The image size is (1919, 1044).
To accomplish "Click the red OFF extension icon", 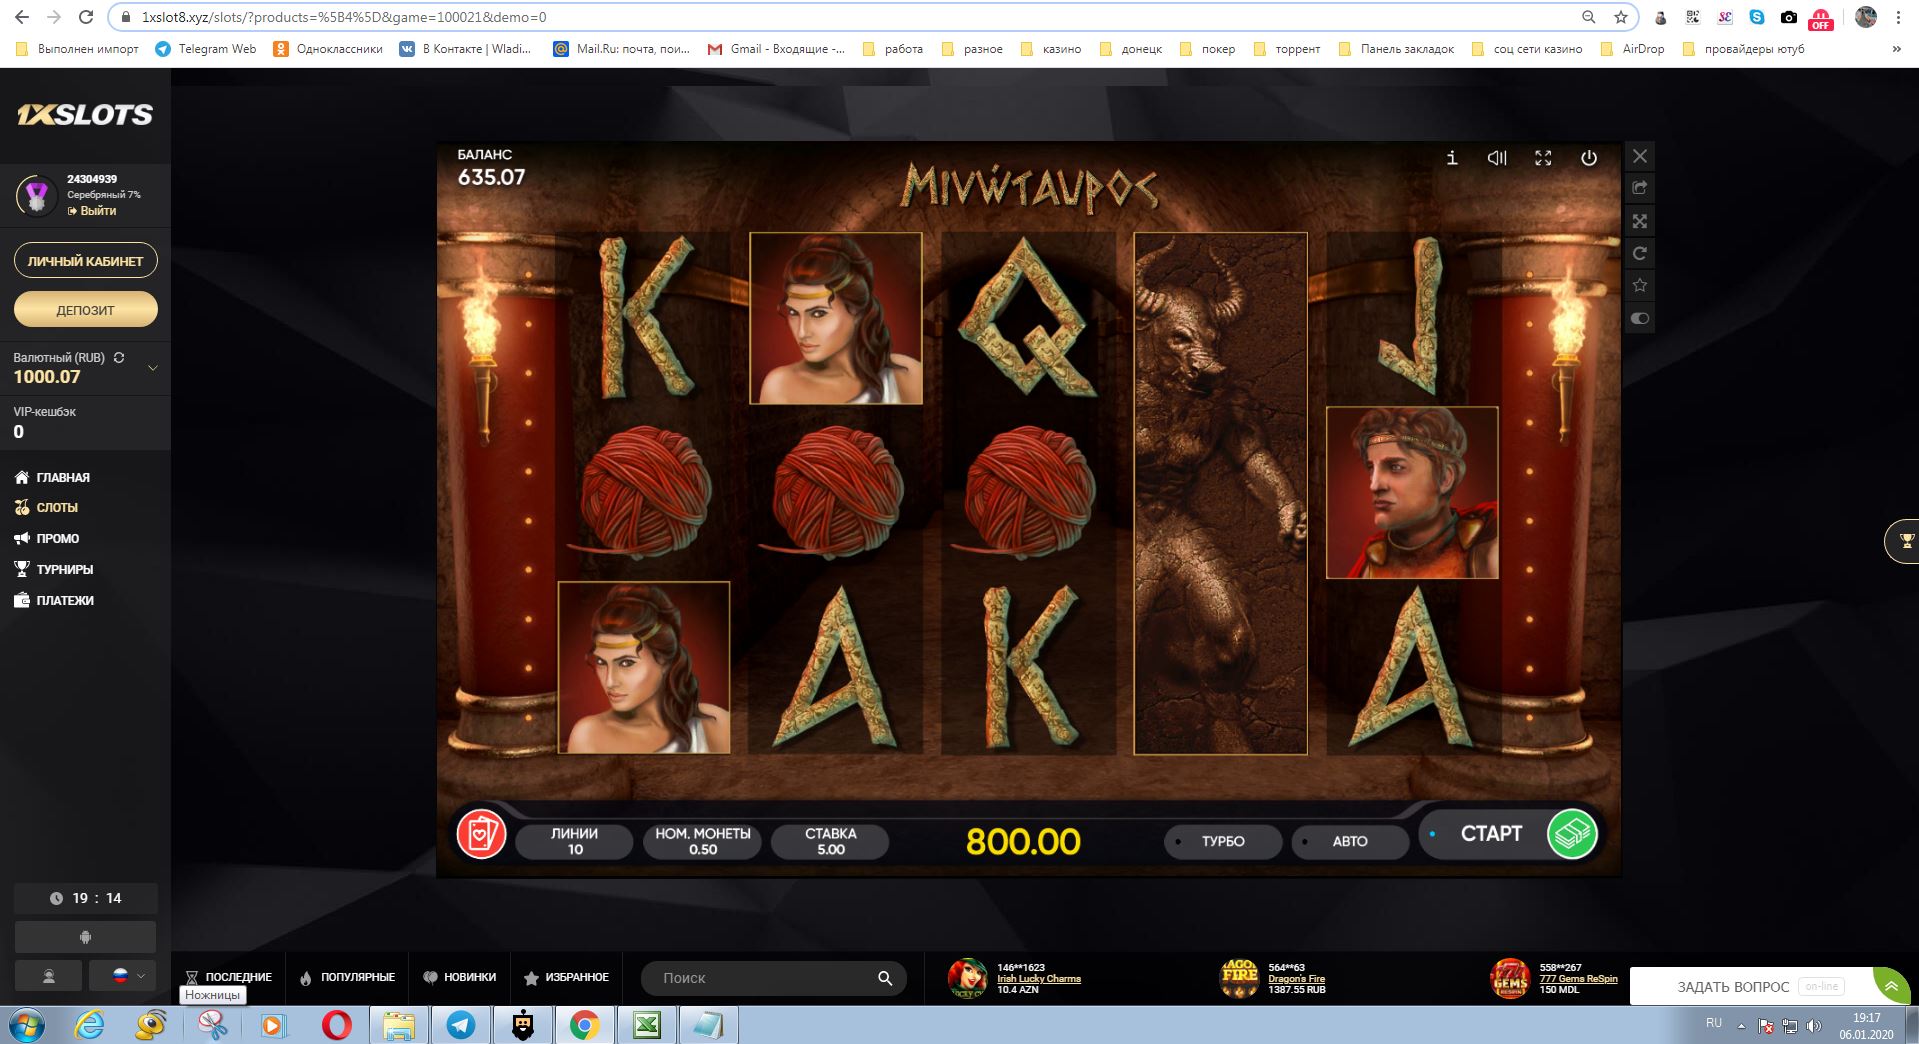I will click(x=1821, y=18).
